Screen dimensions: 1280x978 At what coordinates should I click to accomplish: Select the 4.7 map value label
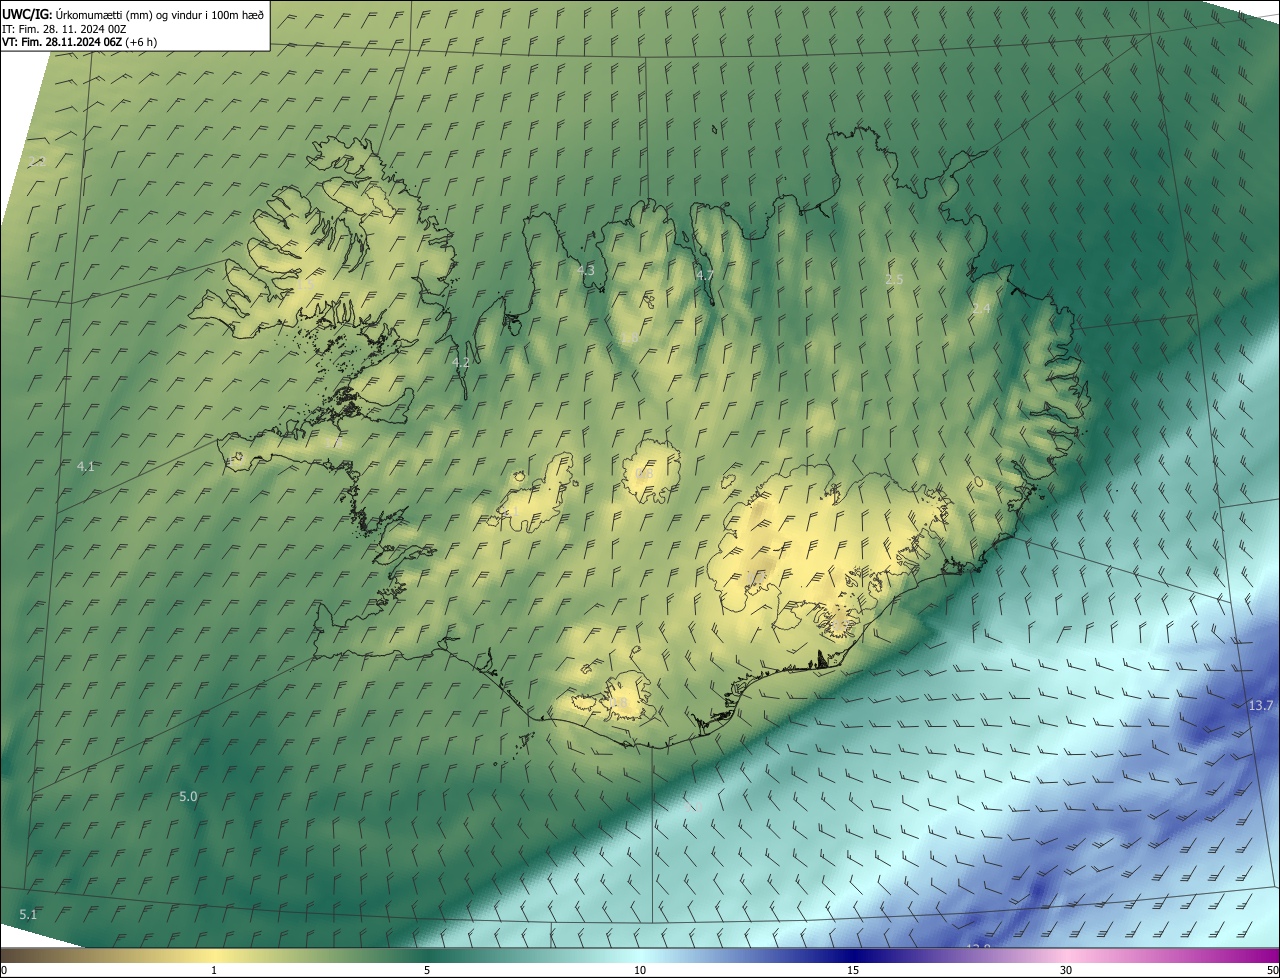(x=705, y=275)
